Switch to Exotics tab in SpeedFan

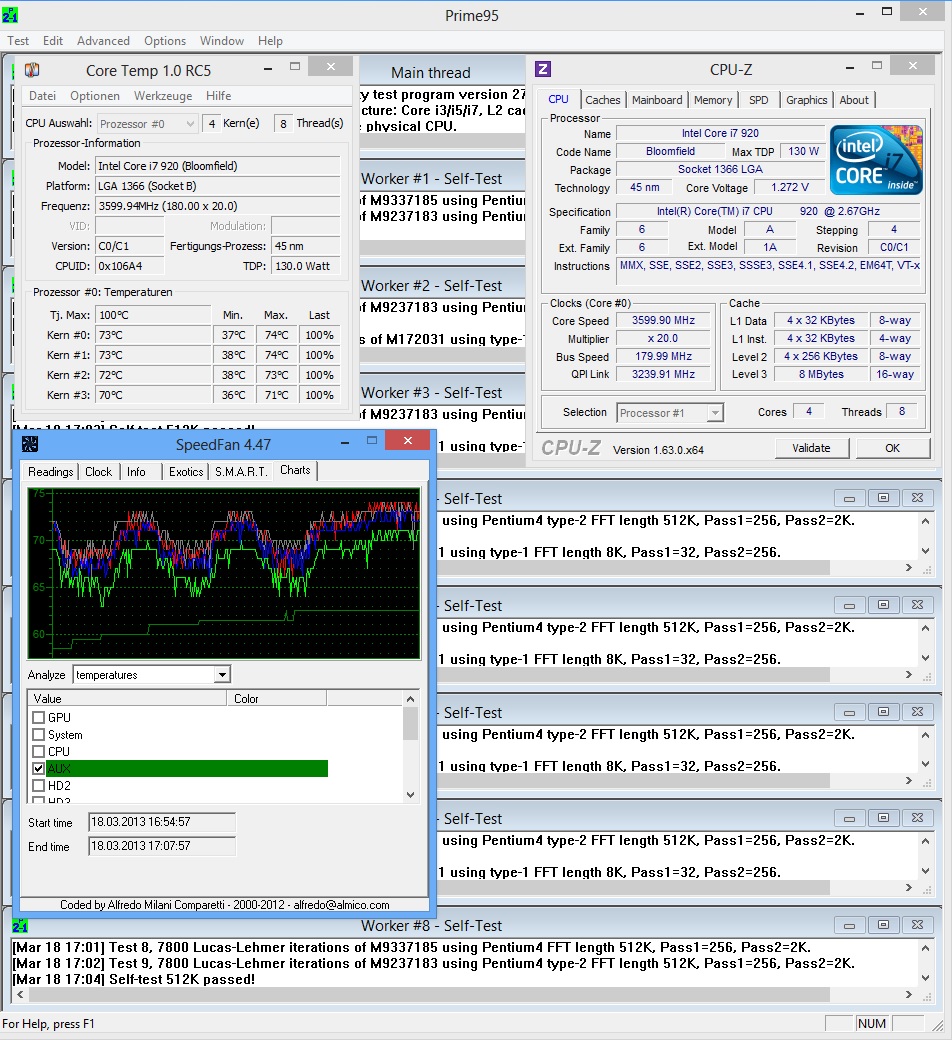click(186, 471)
